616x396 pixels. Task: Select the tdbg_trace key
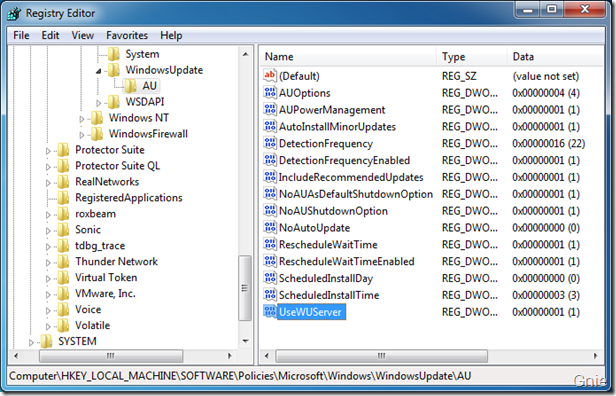tap(100, 246)
